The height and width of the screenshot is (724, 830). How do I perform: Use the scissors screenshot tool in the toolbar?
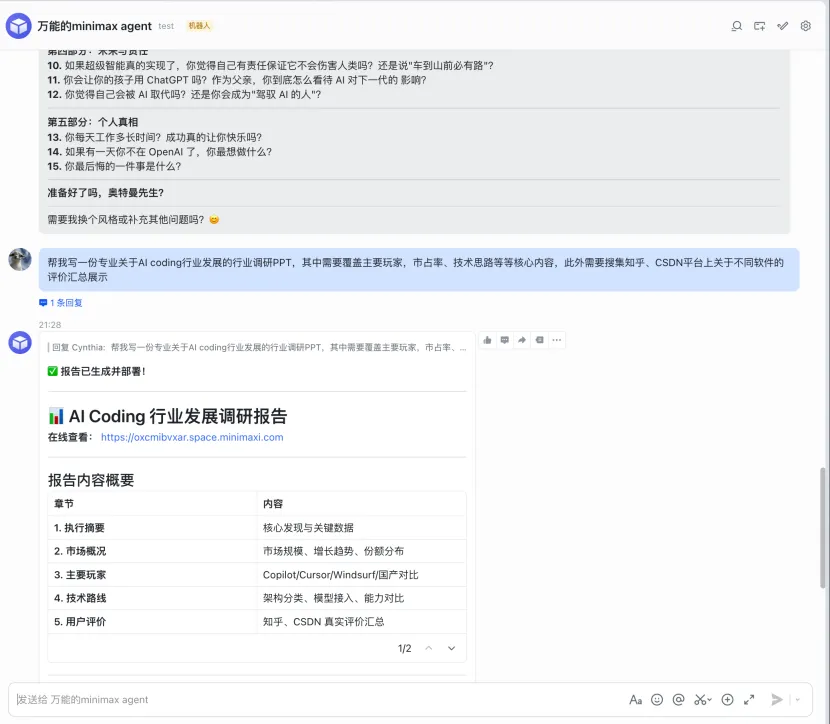coord(699,699)
